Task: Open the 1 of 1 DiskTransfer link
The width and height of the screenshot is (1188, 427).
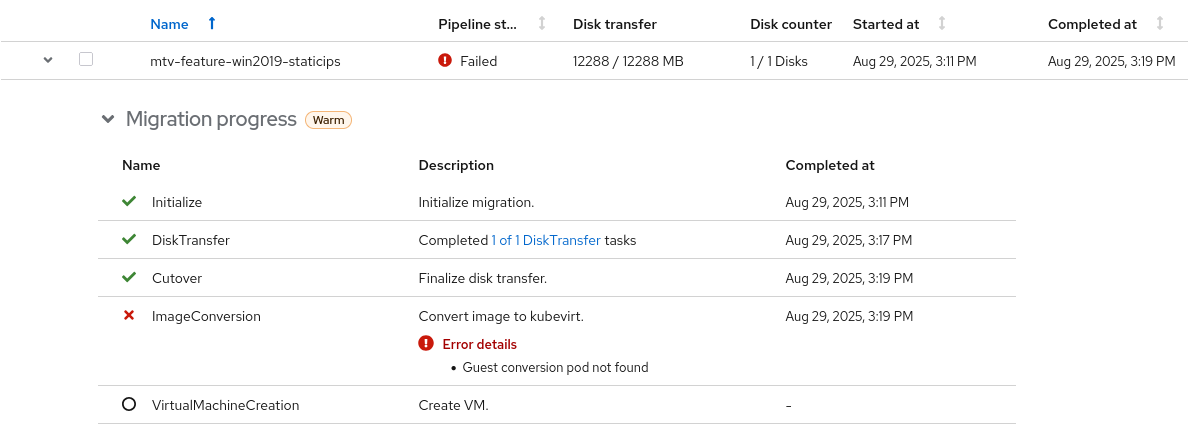Action: pos(546,240)
